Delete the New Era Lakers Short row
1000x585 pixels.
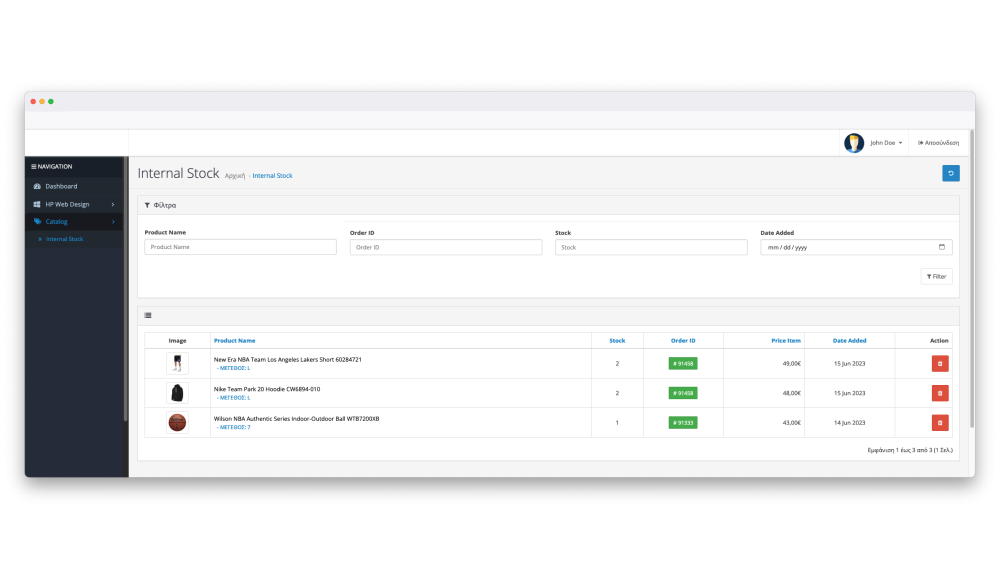click(x=939, y=364)
